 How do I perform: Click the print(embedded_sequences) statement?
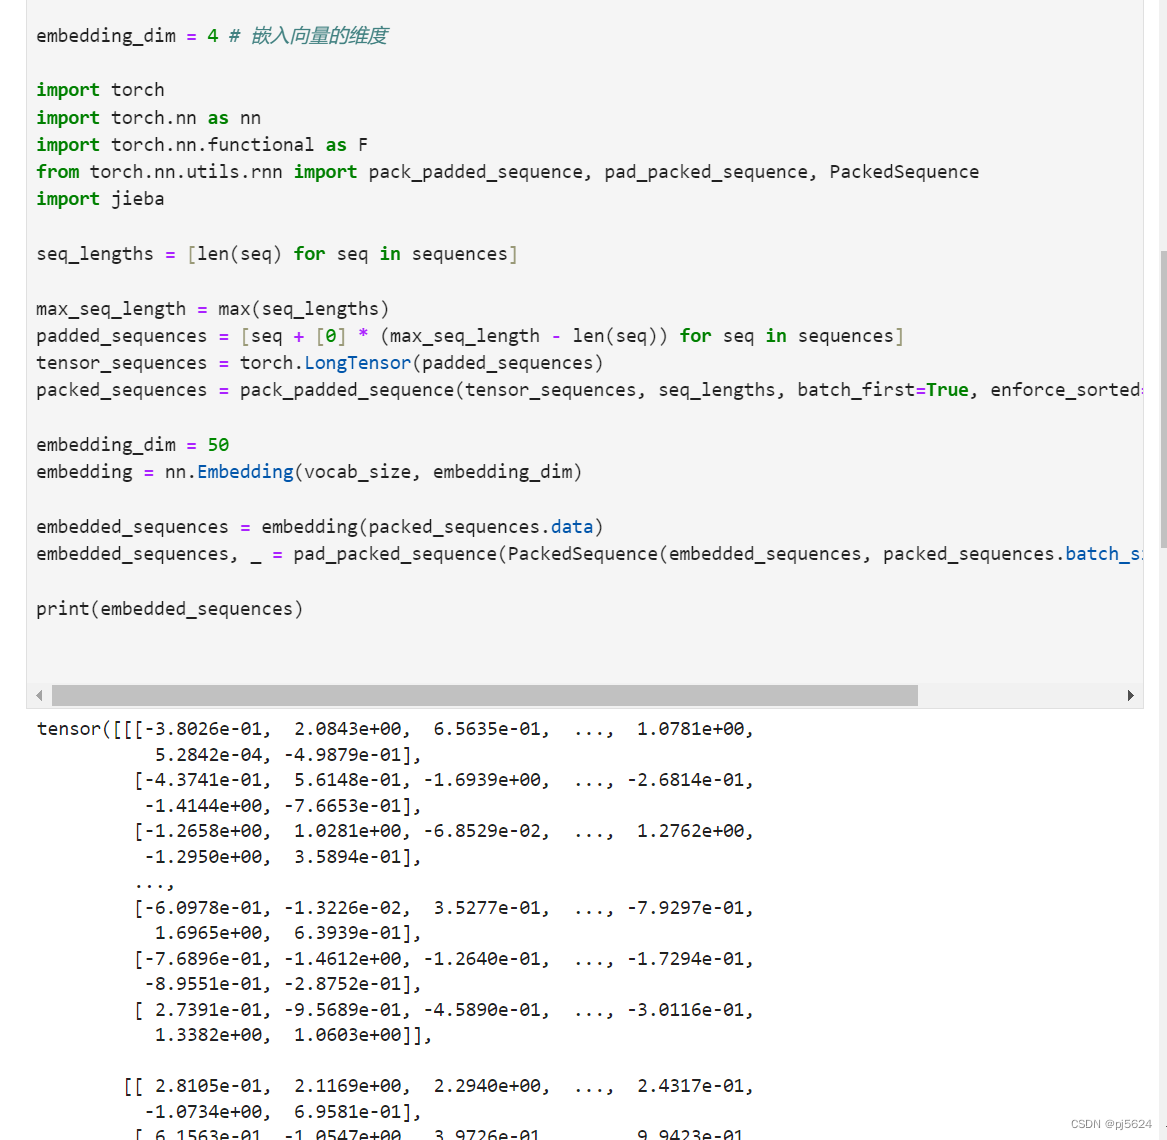(x=168, y=608)
